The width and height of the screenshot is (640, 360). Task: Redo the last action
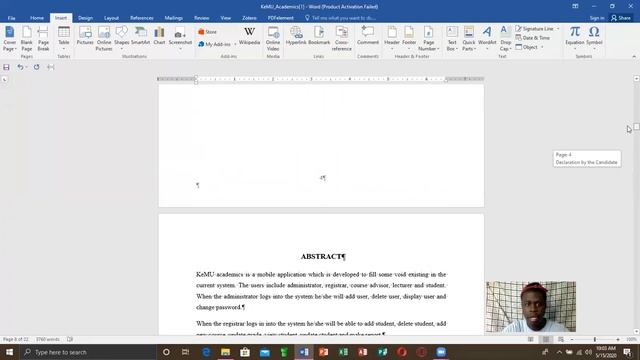click(36, 67)
